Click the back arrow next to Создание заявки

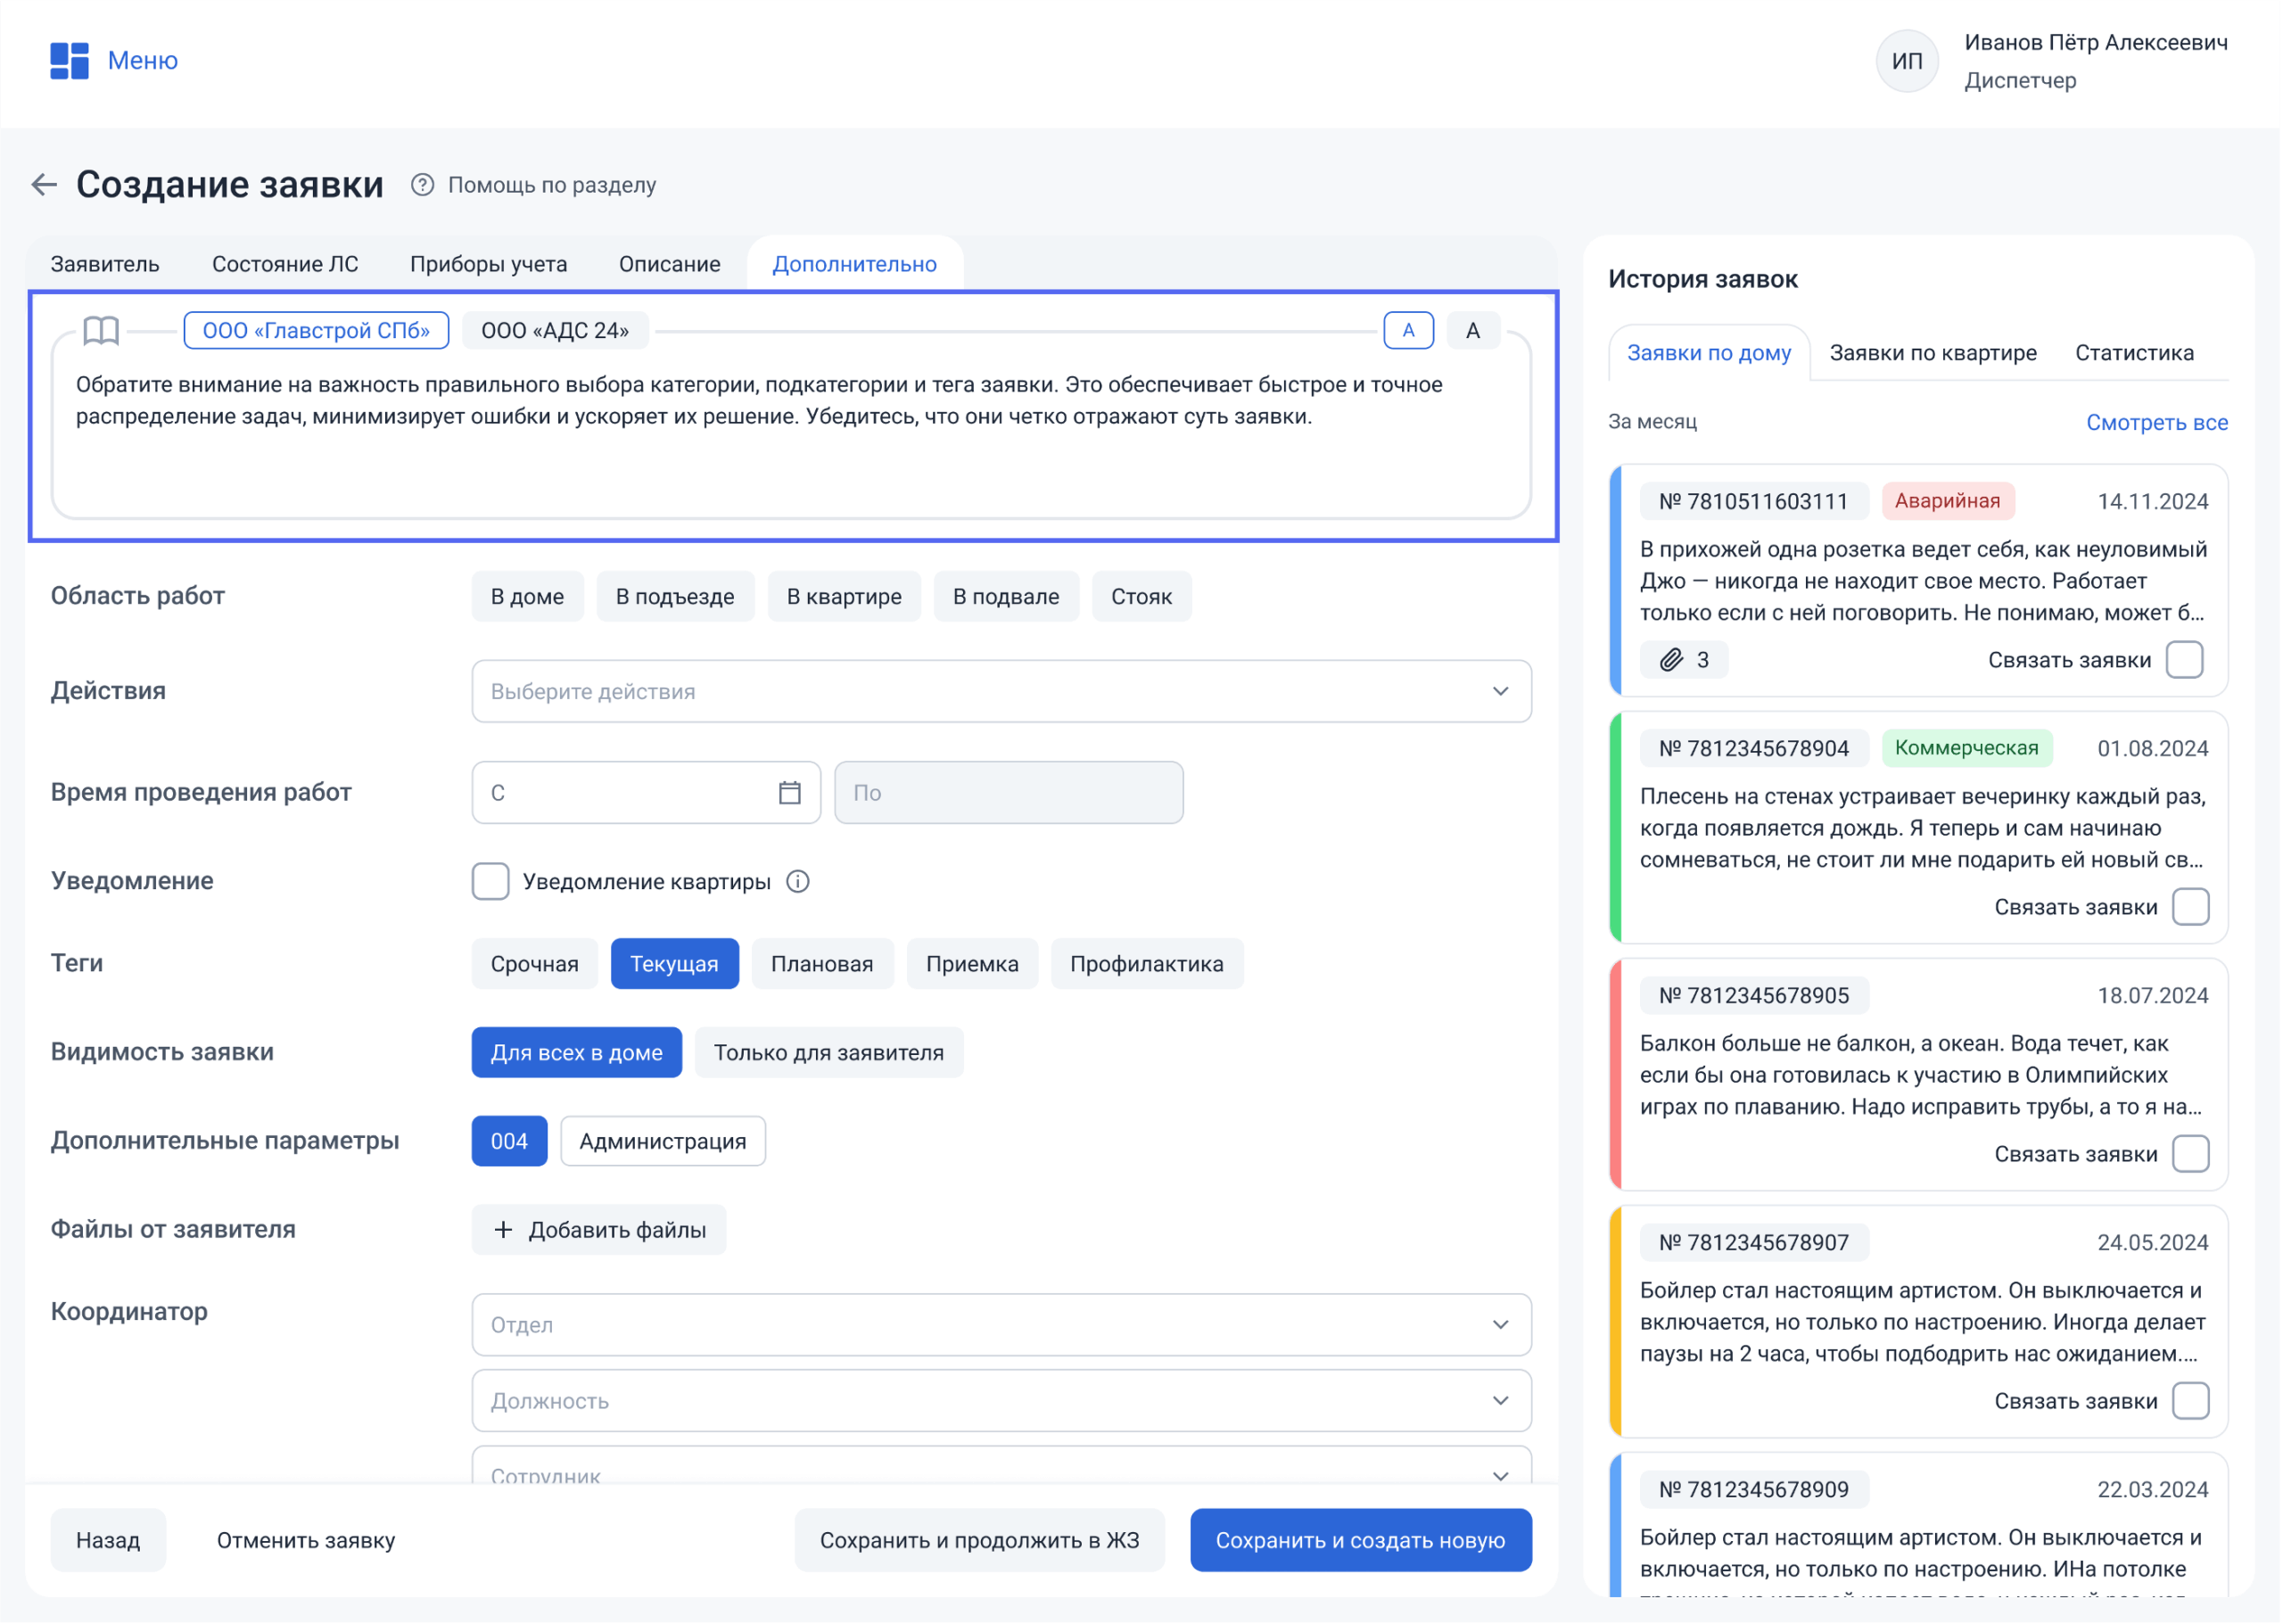(44, 185)
